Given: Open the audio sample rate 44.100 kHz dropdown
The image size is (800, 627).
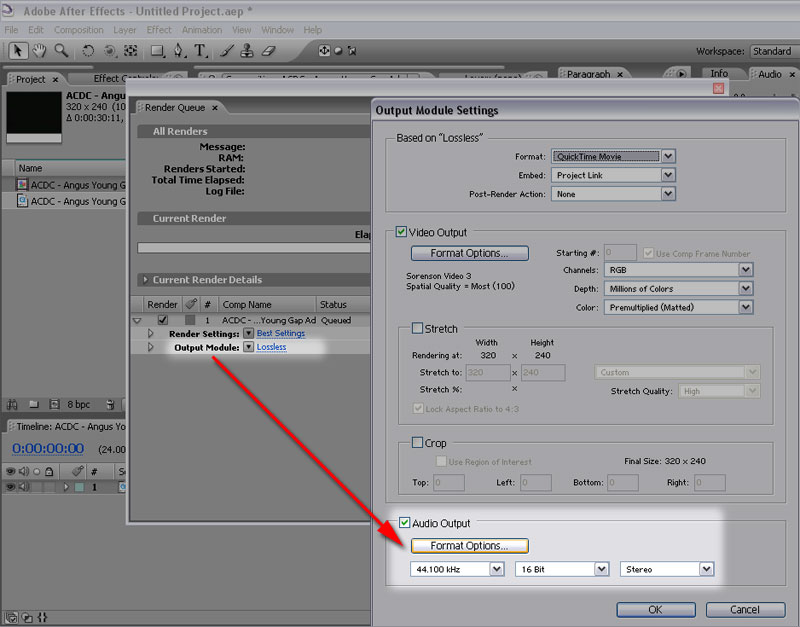Looking at the screenshot, I should click(x=458, y=569).
